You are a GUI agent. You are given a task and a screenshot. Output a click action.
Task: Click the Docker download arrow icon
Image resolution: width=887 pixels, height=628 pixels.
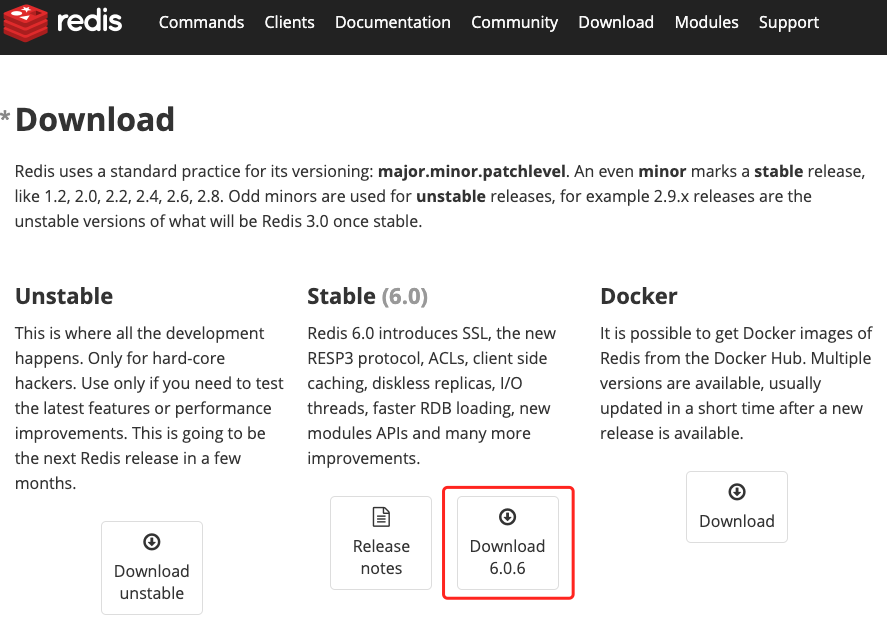click(737, 492)
